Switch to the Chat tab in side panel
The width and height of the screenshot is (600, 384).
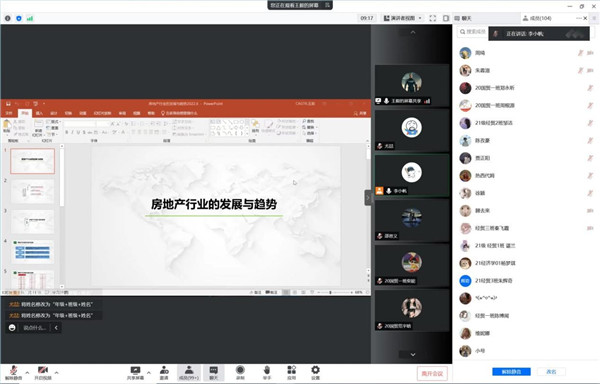click(463, 18)
